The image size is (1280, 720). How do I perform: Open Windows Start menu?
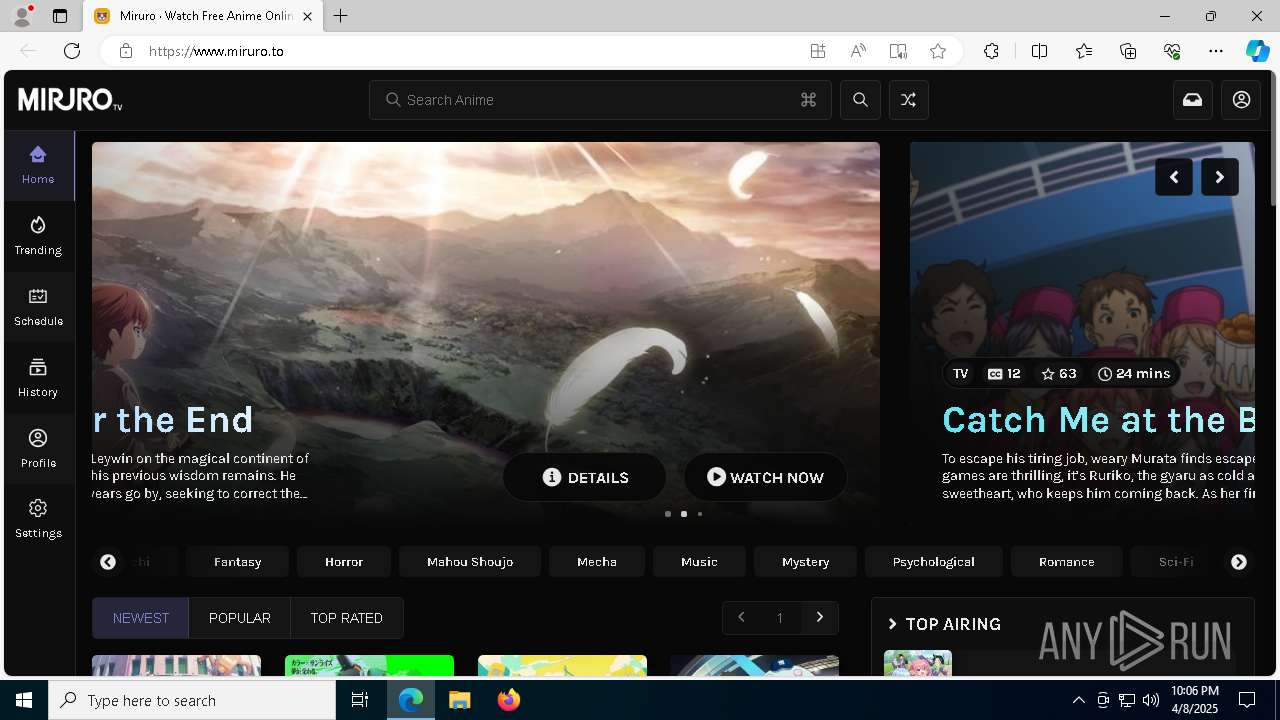pos(24,700)
